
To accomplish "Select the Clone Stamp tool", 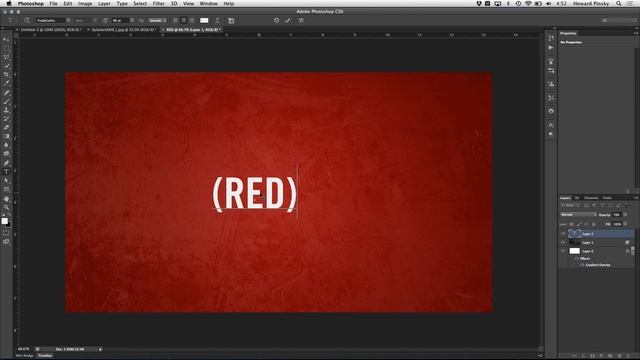I will 6,110.
